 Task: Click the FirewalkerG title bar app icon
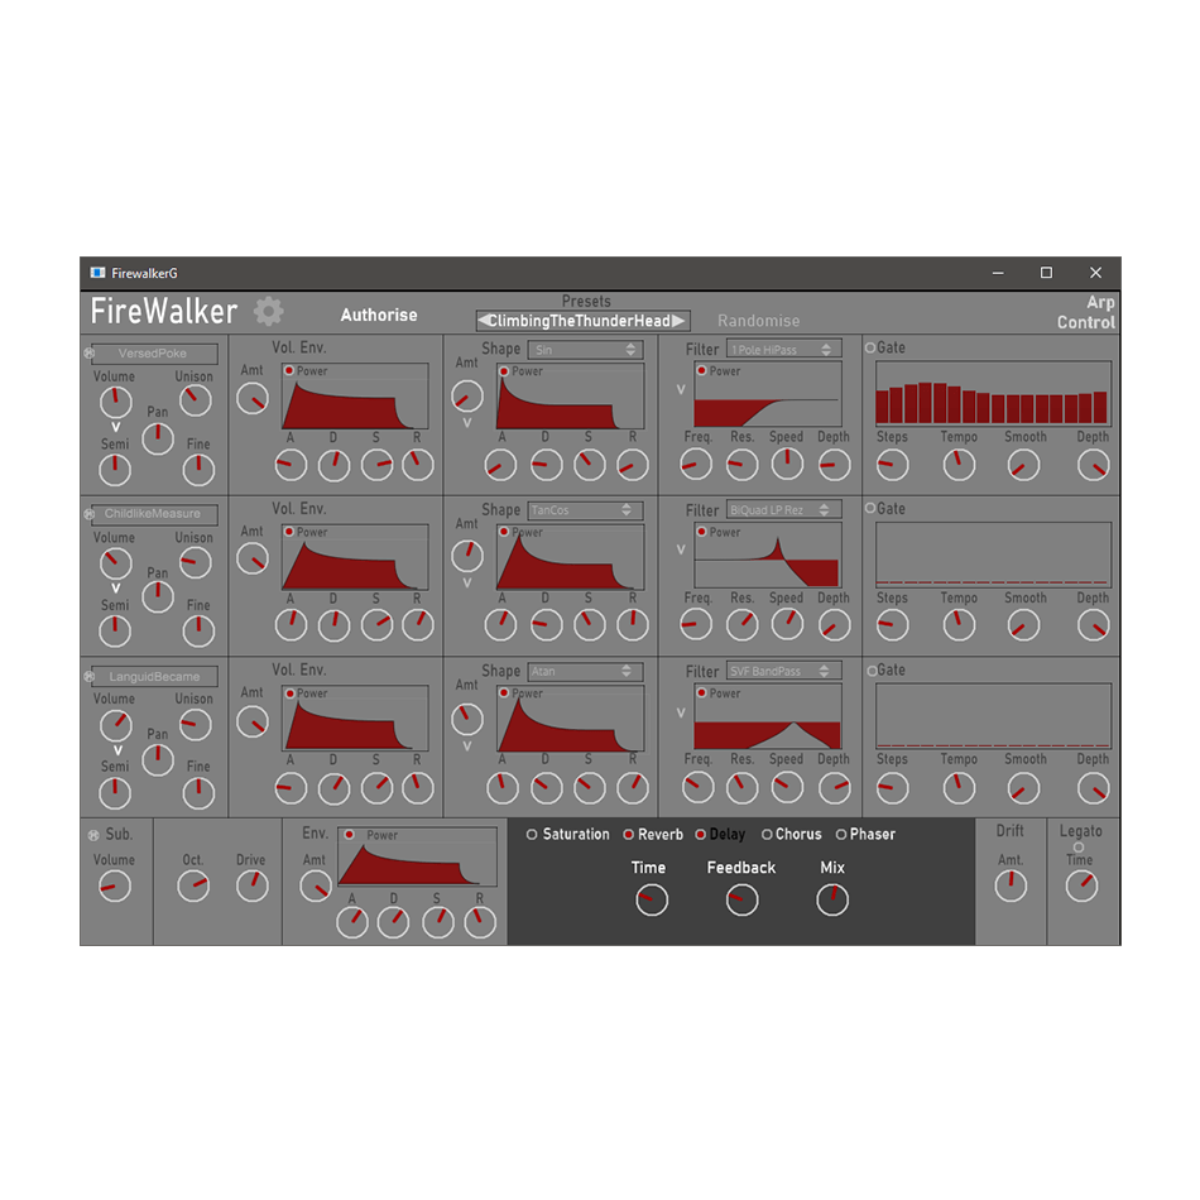pyautogui.click(x=97, y=273)
